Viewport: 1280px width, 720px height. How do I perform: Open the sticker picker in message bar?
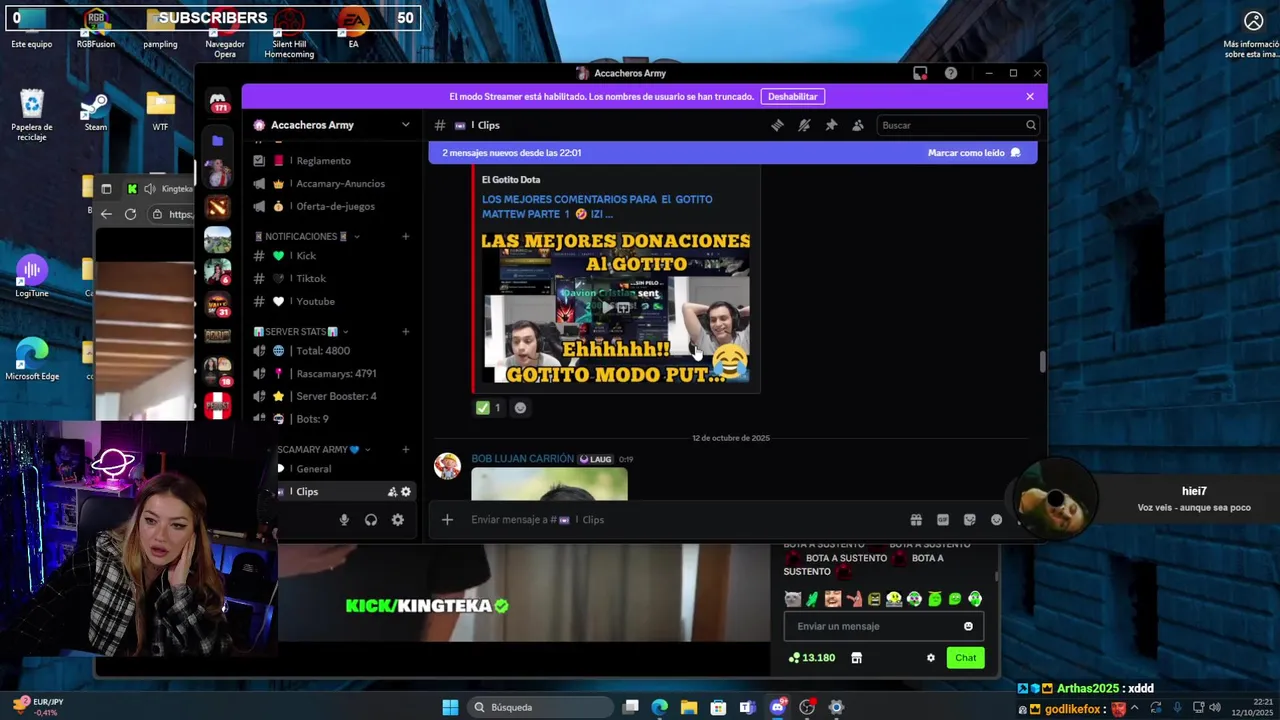(970, 520)
